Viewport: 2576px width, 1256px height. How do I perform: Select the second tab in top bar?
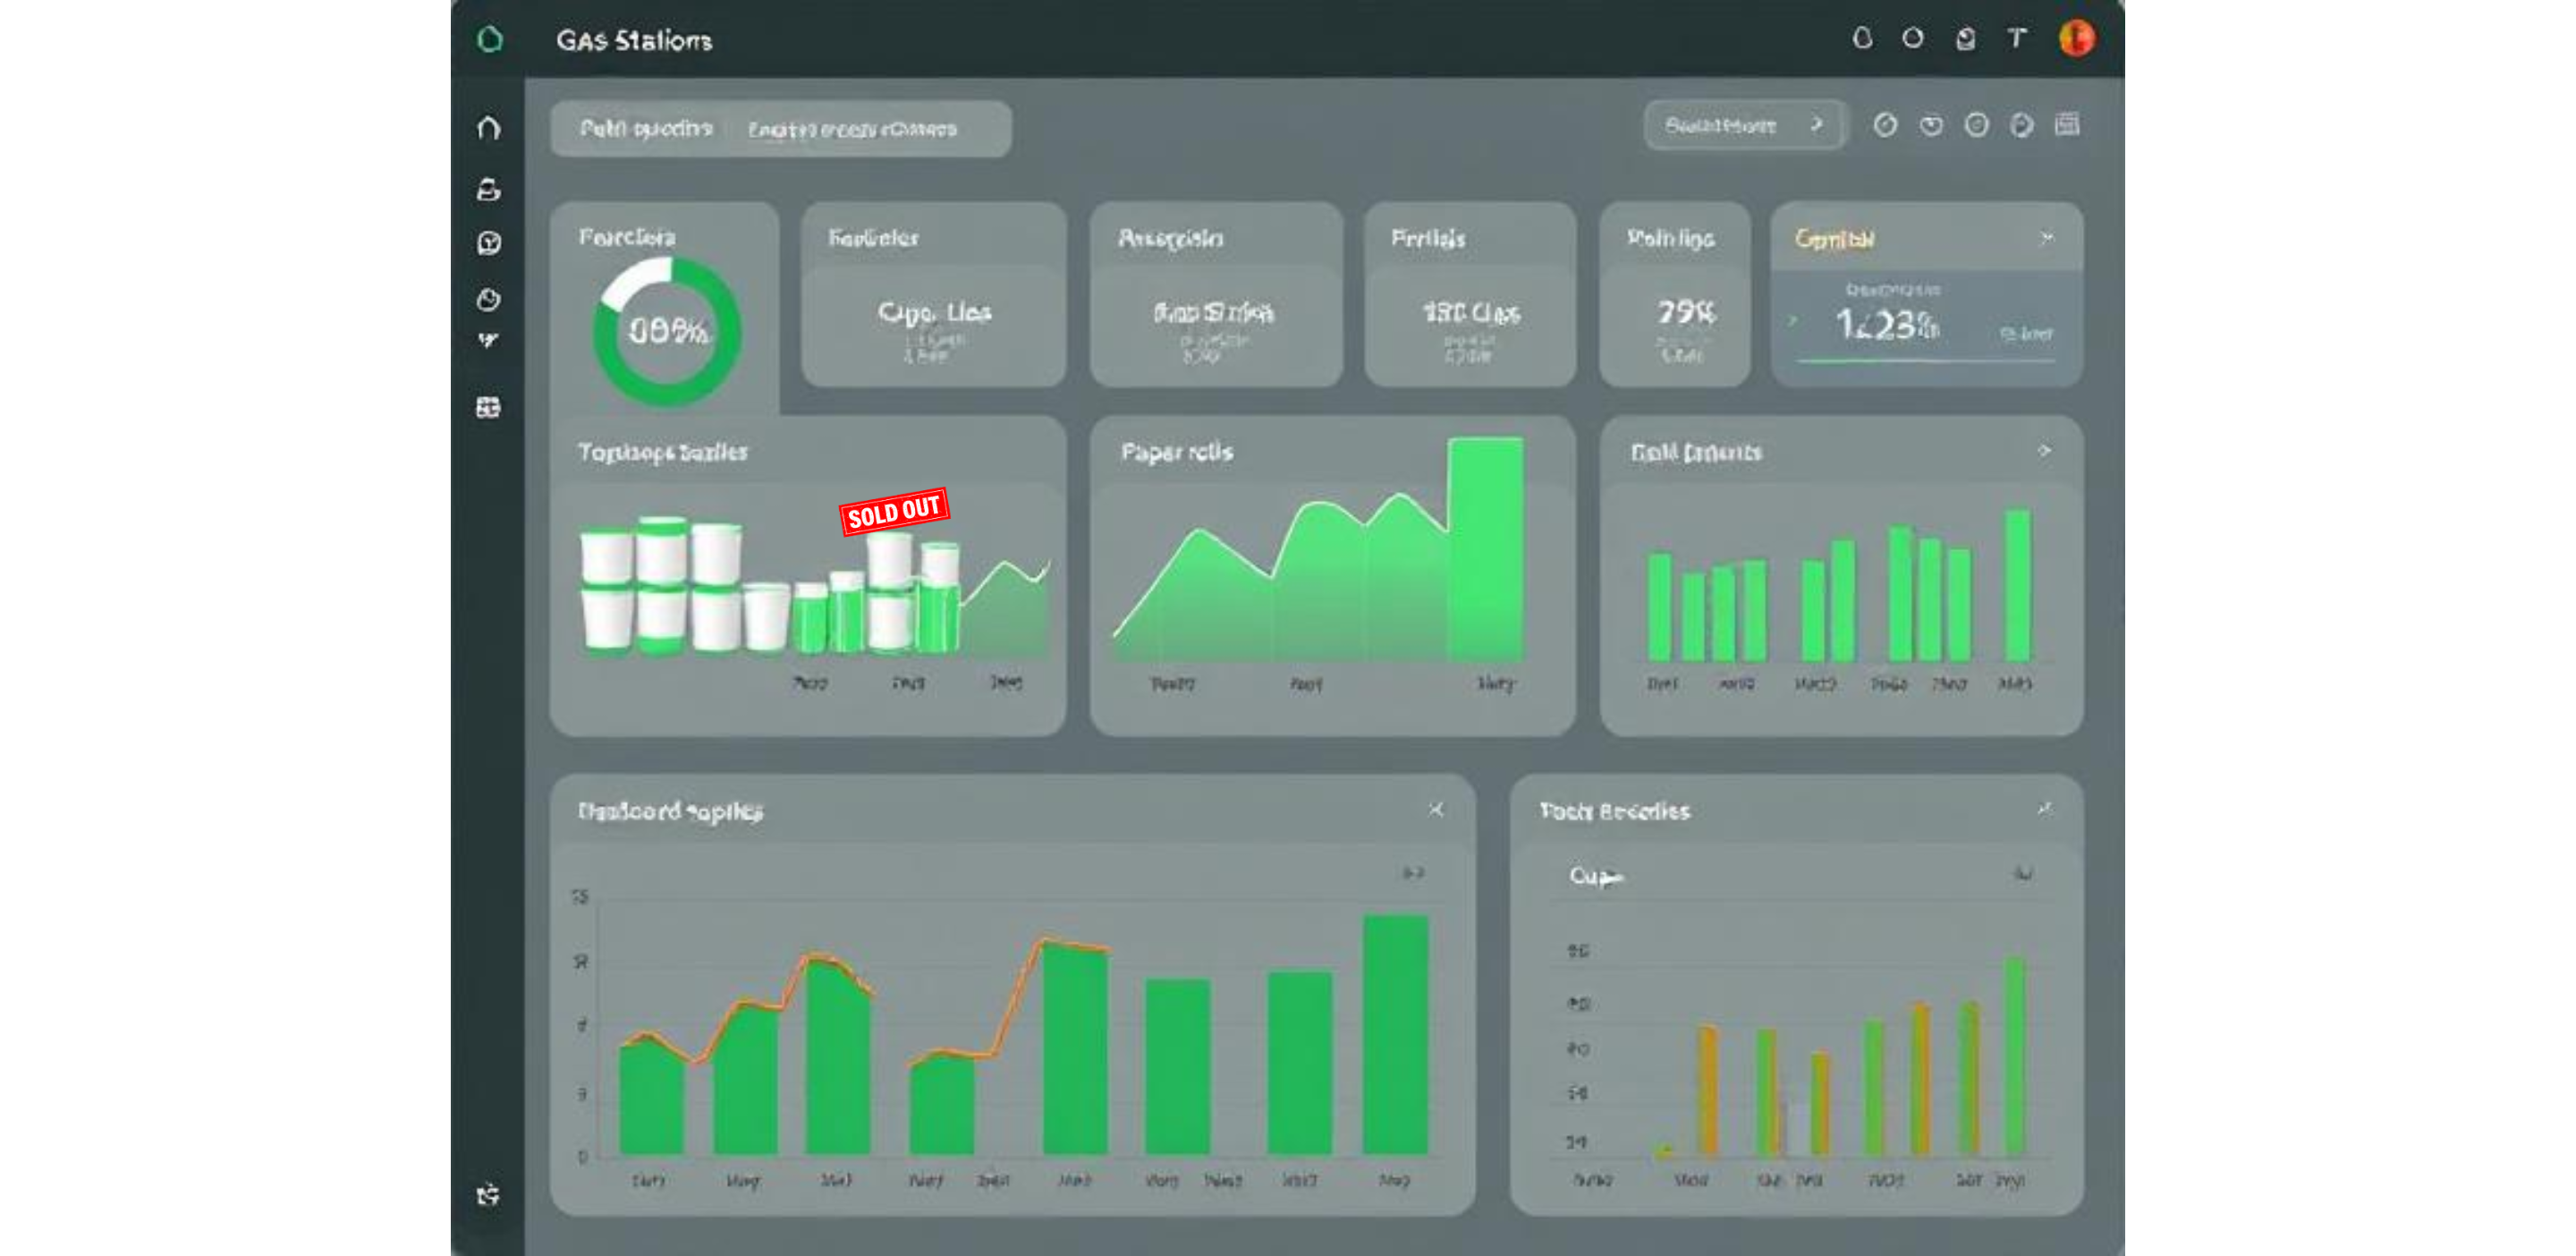[x=852, y=129]
